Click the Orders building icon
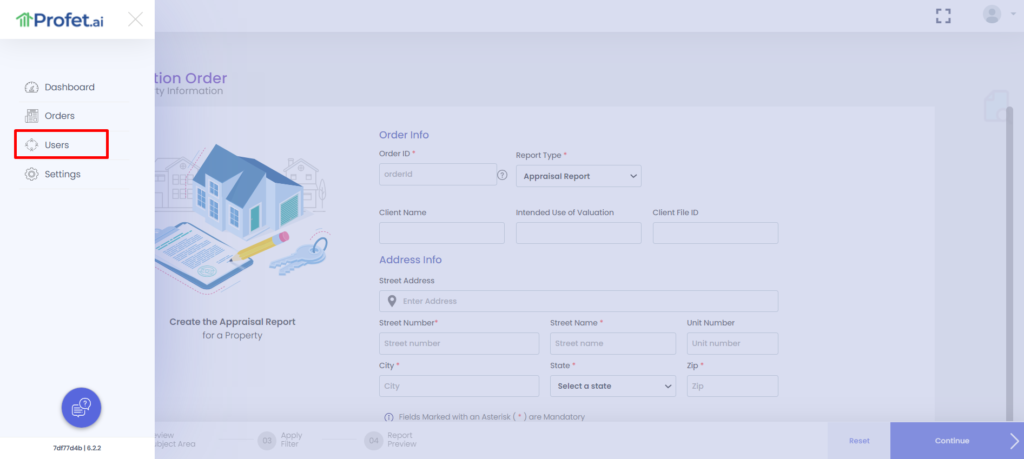This screenshot has width=1024, height=459. [31, 116]
